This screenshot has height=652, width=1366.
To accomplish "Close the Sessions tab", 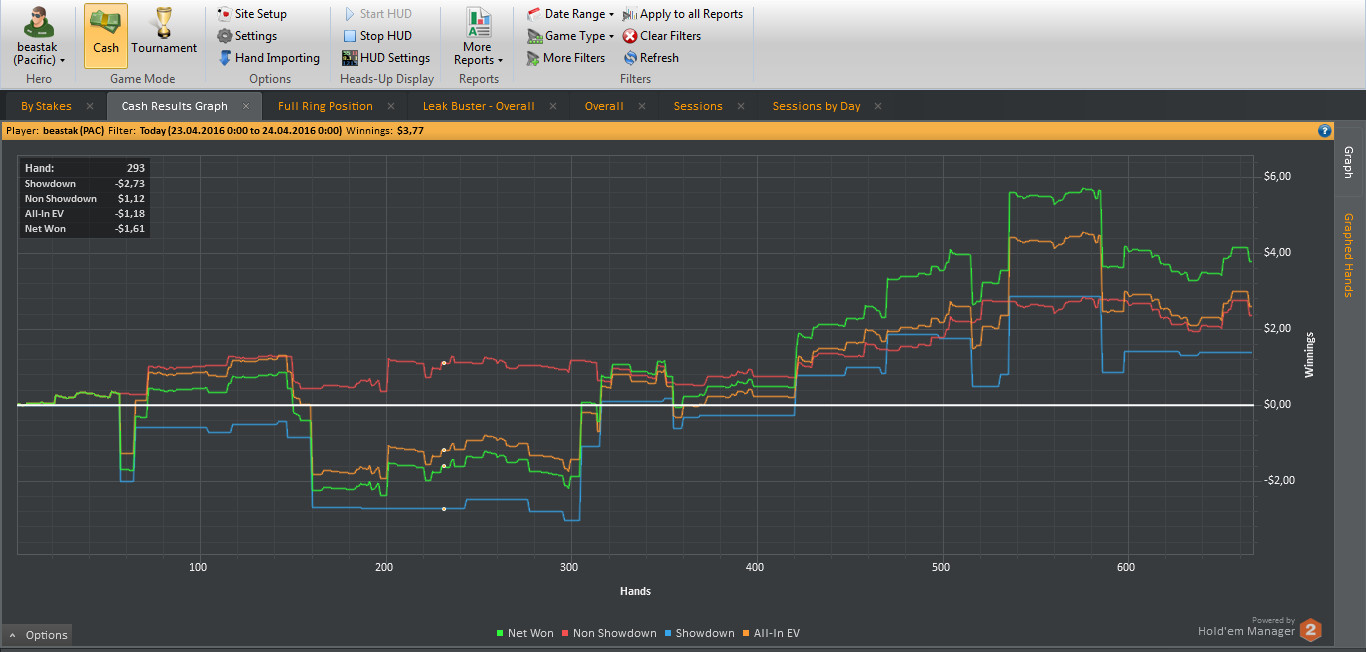I will click(x=741, y=106).
